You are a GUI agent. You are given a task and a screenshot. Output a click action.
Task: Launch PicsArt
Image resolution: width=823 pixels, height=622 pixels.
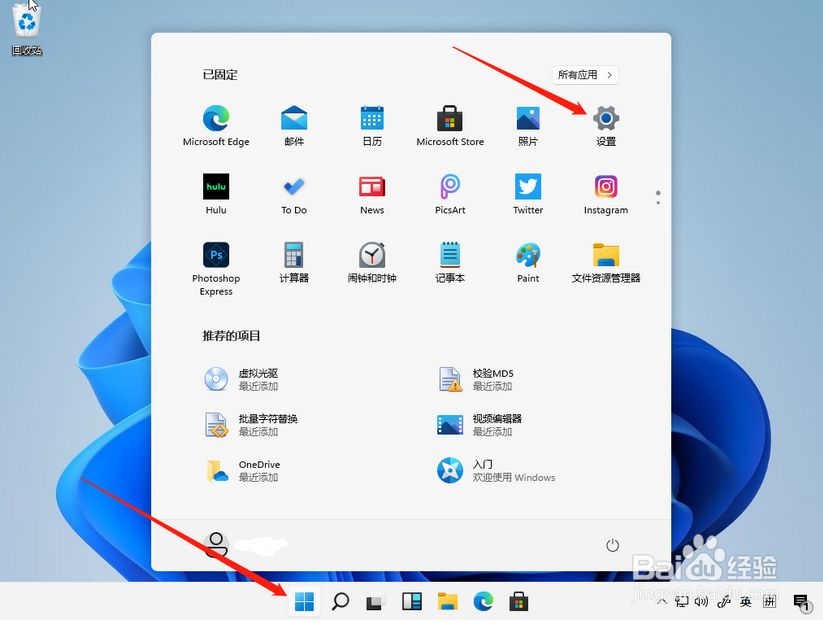pos(450,194)
